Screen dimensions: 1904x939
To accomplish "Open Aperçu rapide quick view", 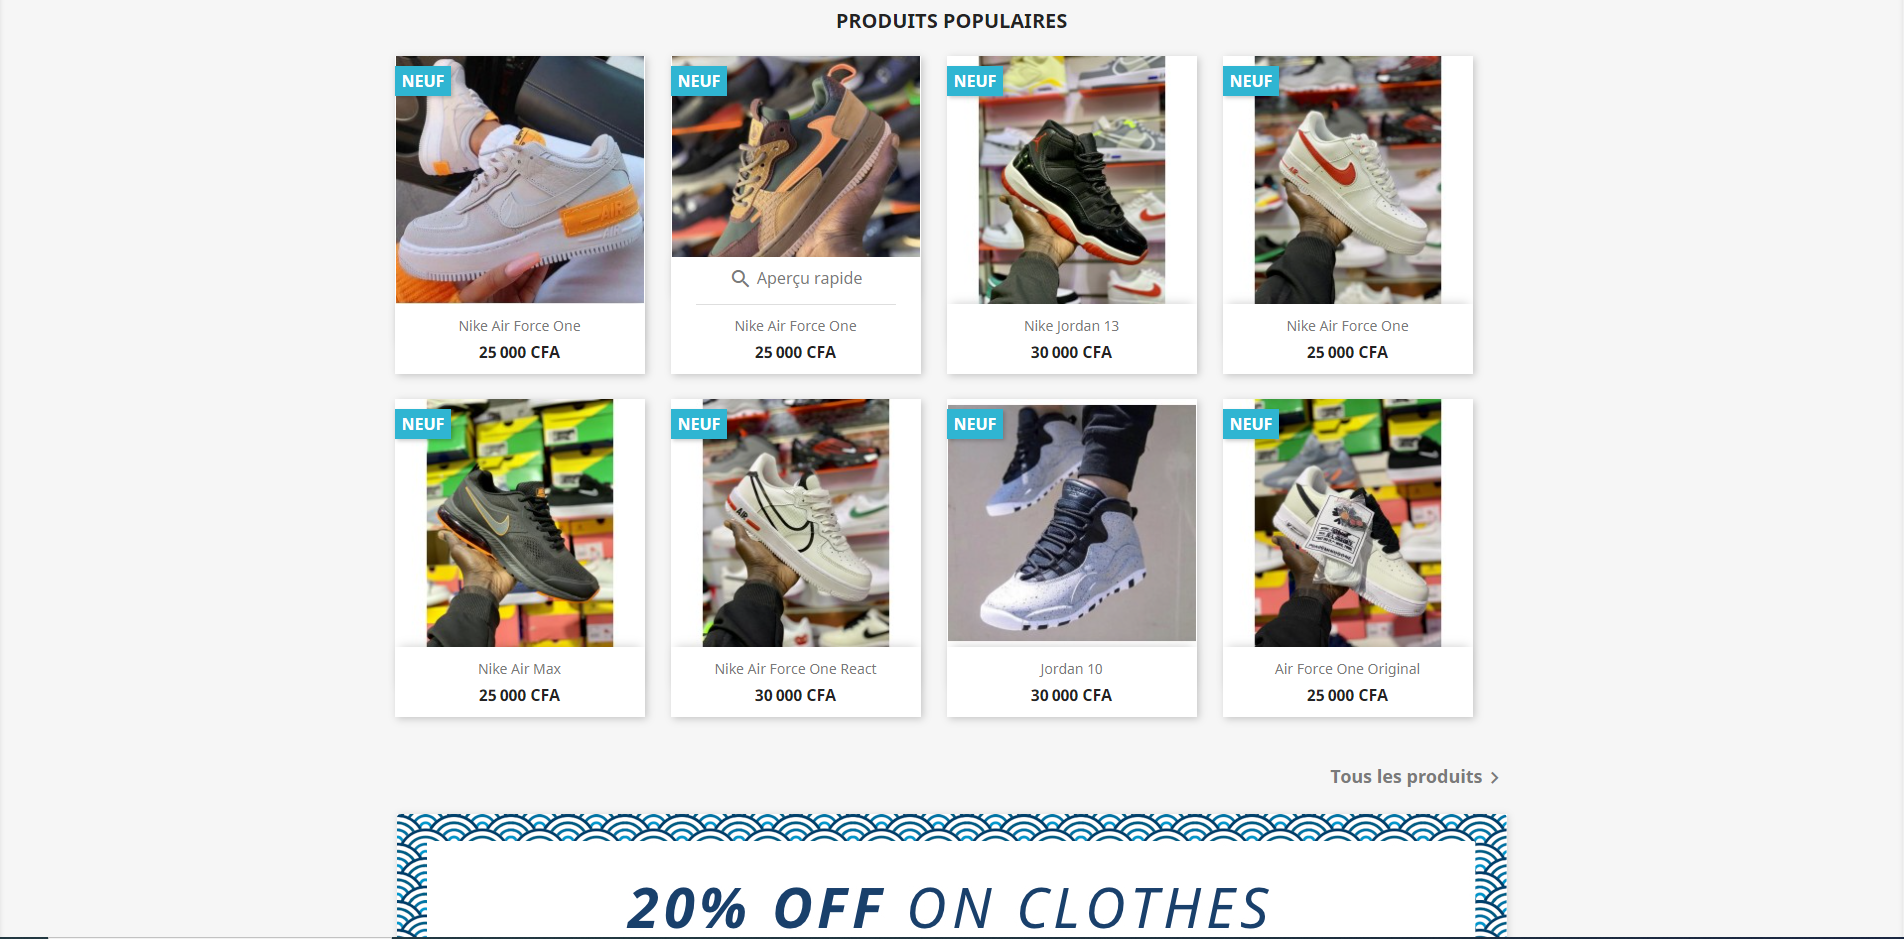I will [796, 278].
